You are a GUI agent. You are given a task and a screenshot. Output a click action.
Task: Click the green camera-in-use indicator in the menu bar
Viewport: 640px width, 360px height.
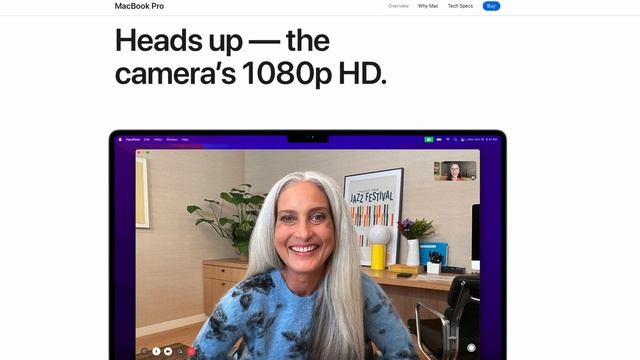[x=429, y=140]
